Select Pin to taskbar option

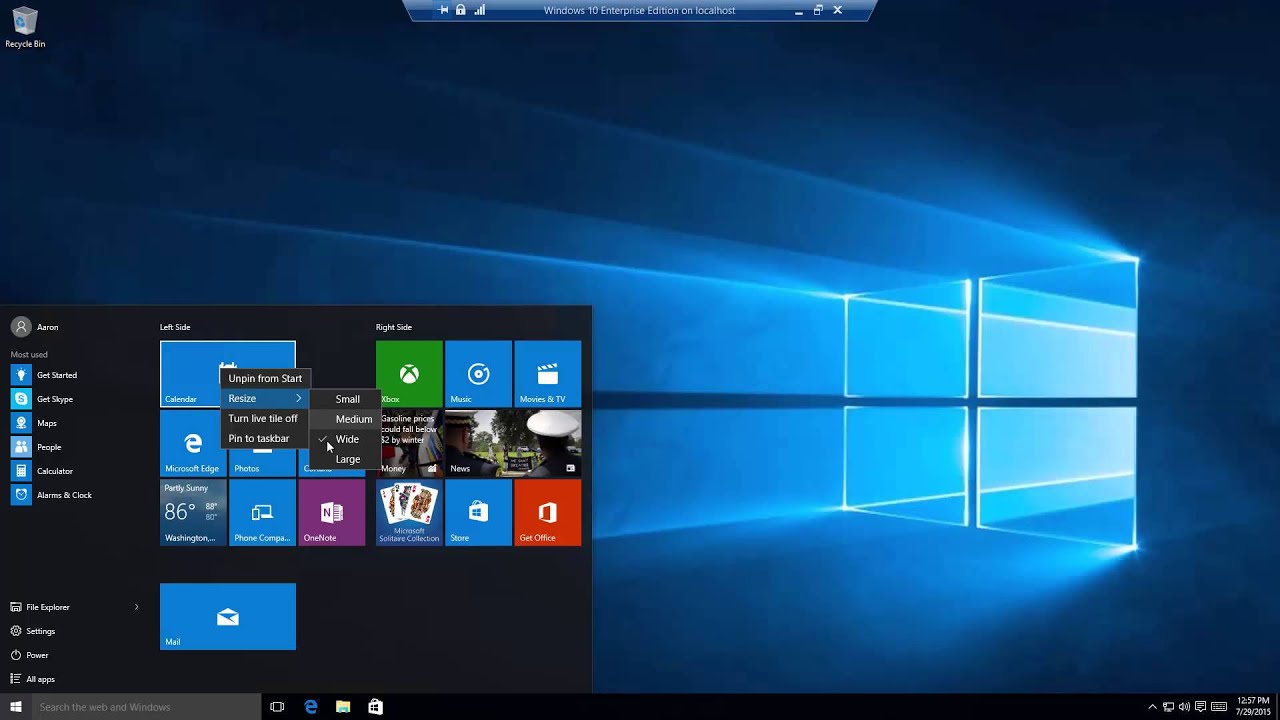[x=265, y=438]
